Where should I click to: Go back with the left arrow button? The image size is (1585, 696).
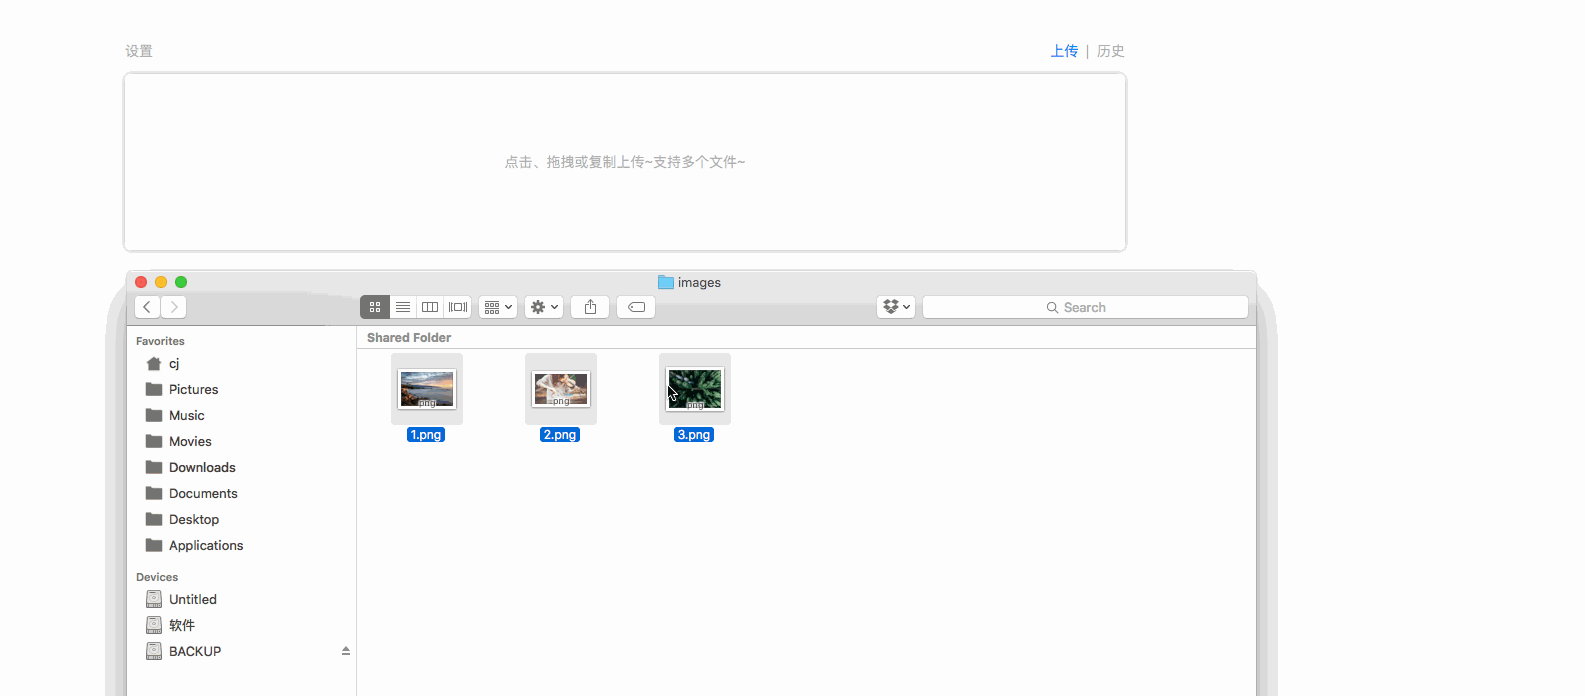(x=147, y=307)
